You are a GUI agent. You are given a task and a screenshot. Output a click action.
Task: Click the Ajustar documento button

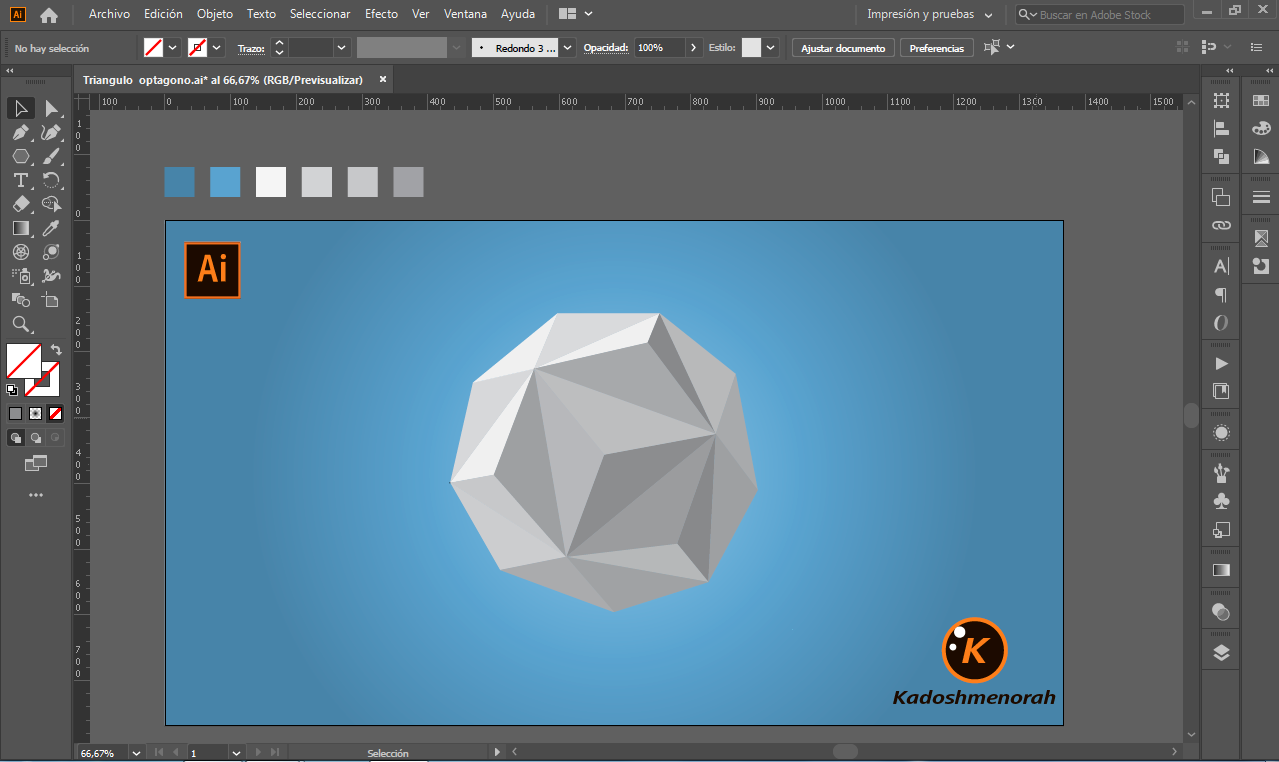coord(843,48)
